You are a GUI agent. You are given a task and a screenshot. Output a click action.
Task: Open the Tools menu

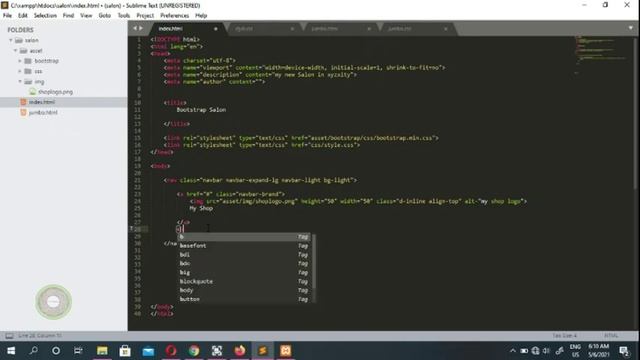[x=124, y=16]
